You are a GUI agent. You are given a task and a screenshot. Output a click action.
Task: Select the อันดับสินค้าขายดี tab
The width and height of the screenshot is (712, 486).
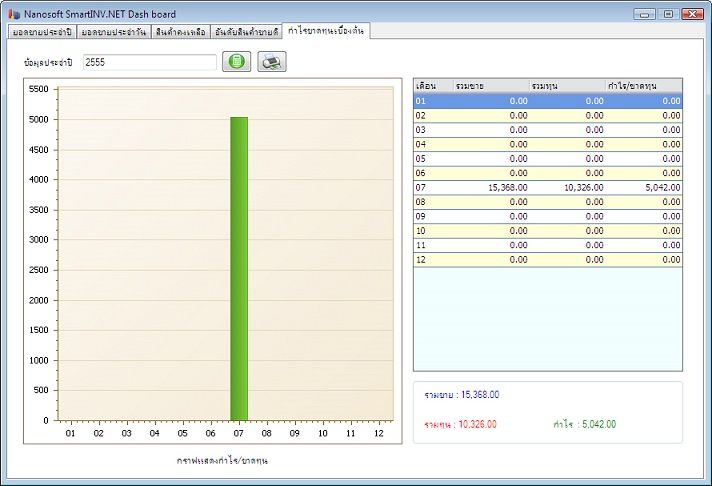point(246,32)
